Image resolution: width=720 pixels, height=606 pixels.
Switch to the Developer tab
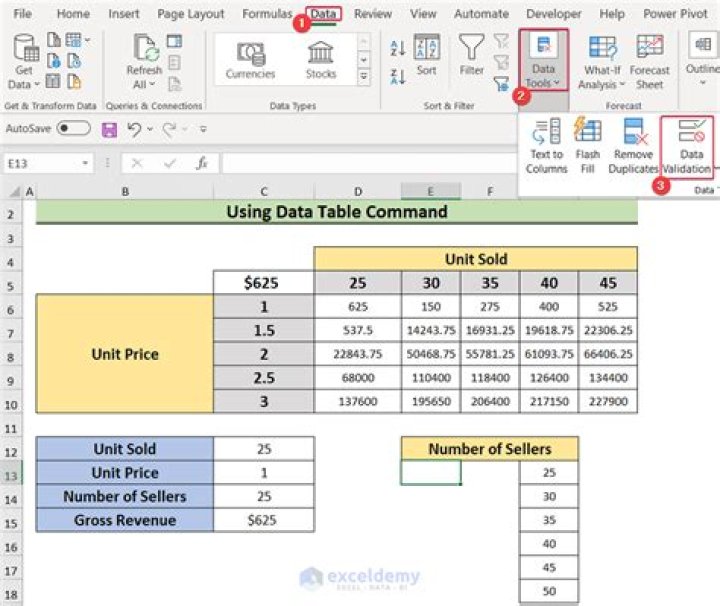click(x=554, y=14)
